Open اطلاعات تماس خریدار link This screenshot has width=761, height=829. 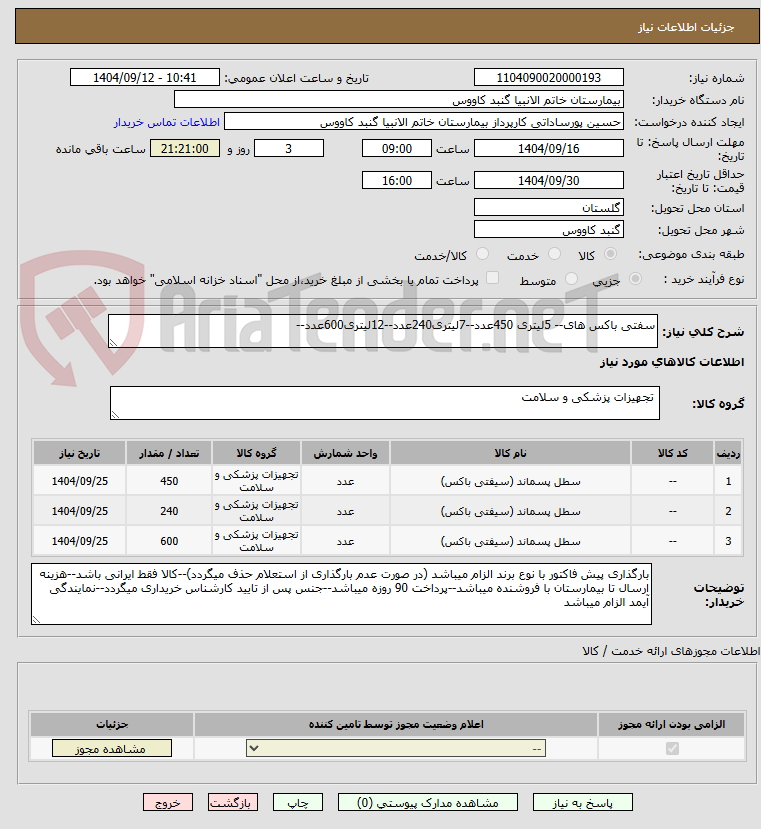[167, 122]
